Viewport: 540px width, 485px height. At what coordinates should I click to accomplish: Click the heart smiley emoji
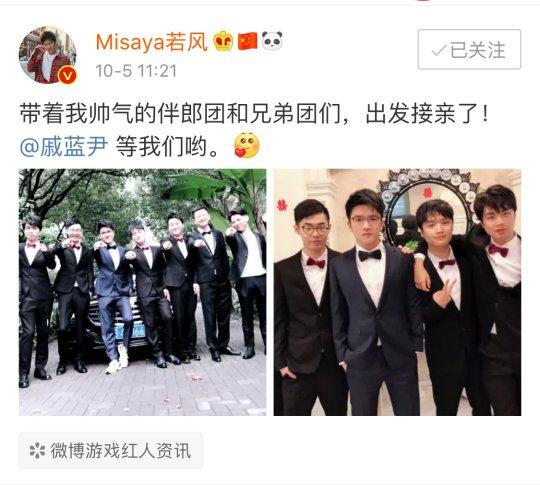pyautogui.click(x=247, y=145)
